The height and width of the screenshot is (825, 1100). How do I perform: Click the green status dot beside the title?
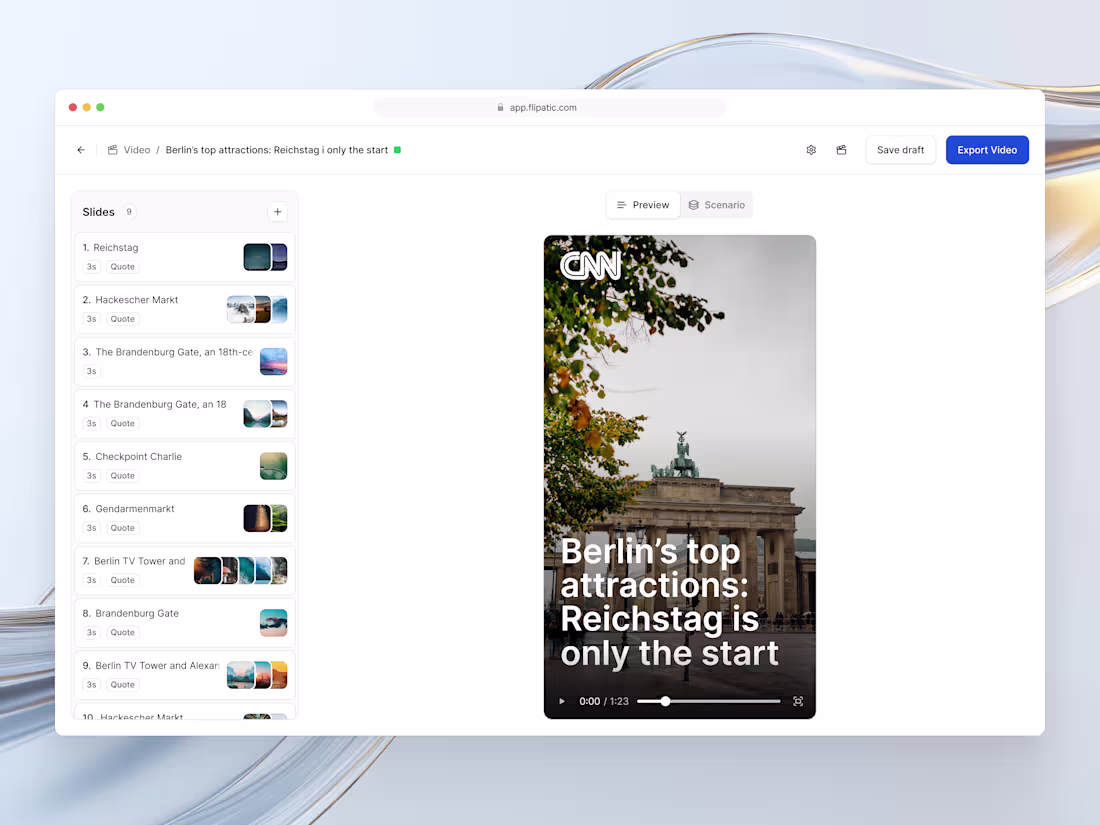397,149
